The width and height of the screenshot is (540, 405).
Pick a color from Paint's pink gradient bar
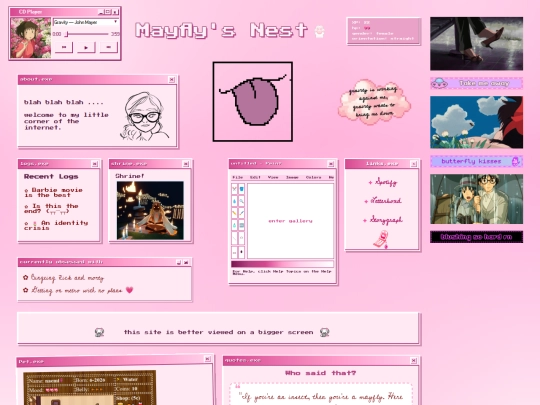[x=282, y=264]
